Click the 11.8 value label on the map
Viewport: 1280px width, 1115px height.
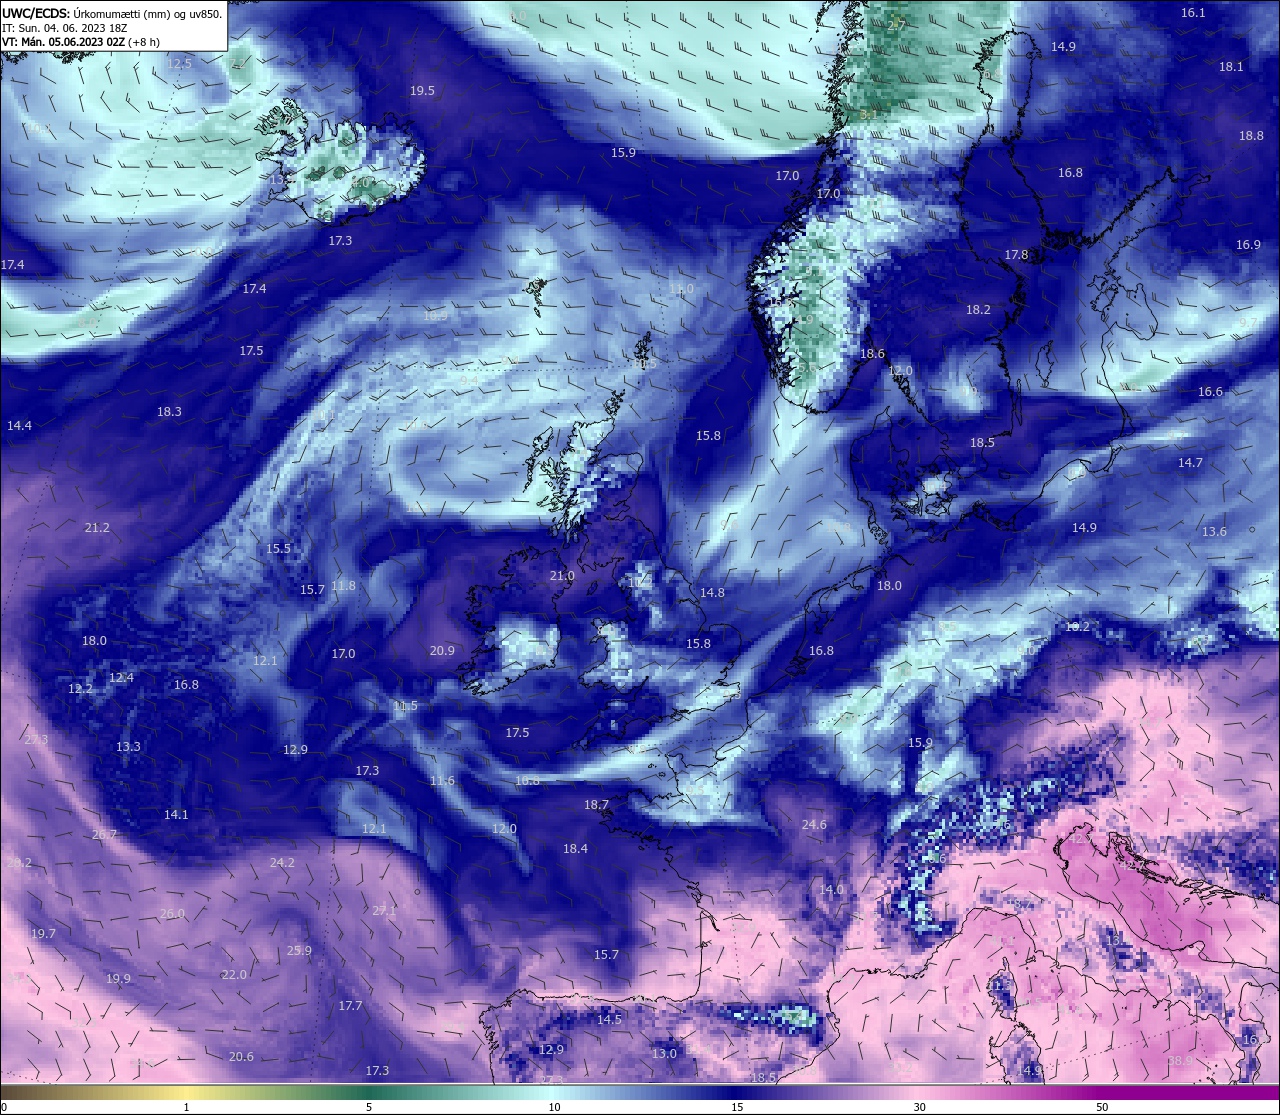[x=343, y=586]
